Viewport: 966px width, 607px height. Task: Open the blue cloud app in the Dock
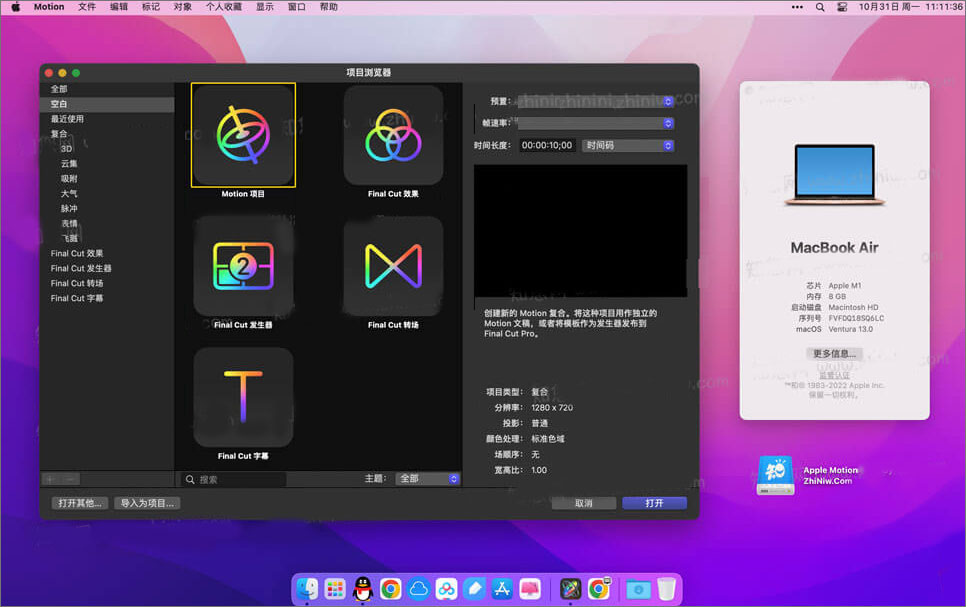(419, 589)
